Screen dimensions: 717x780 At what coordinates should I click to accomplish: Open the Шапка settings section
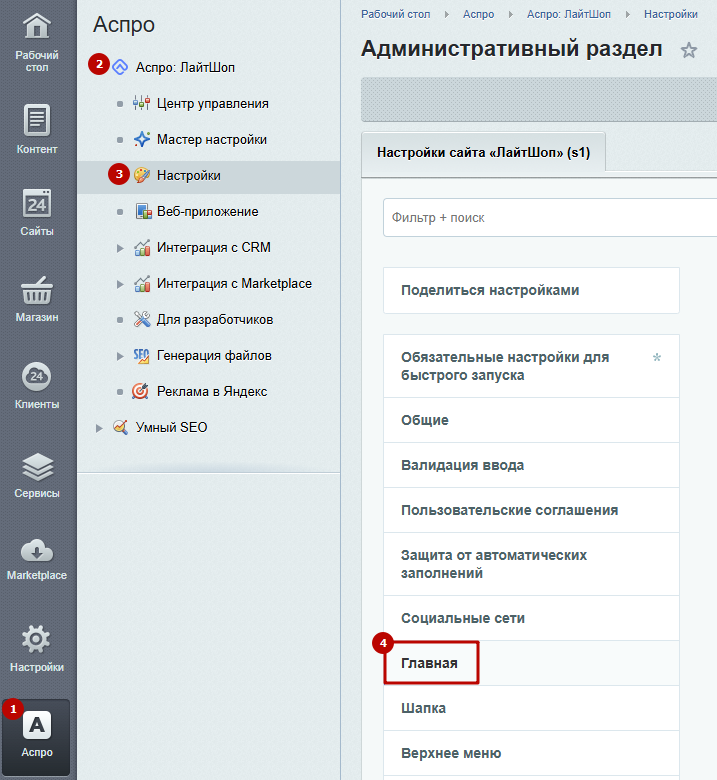(x=424, y=708)
